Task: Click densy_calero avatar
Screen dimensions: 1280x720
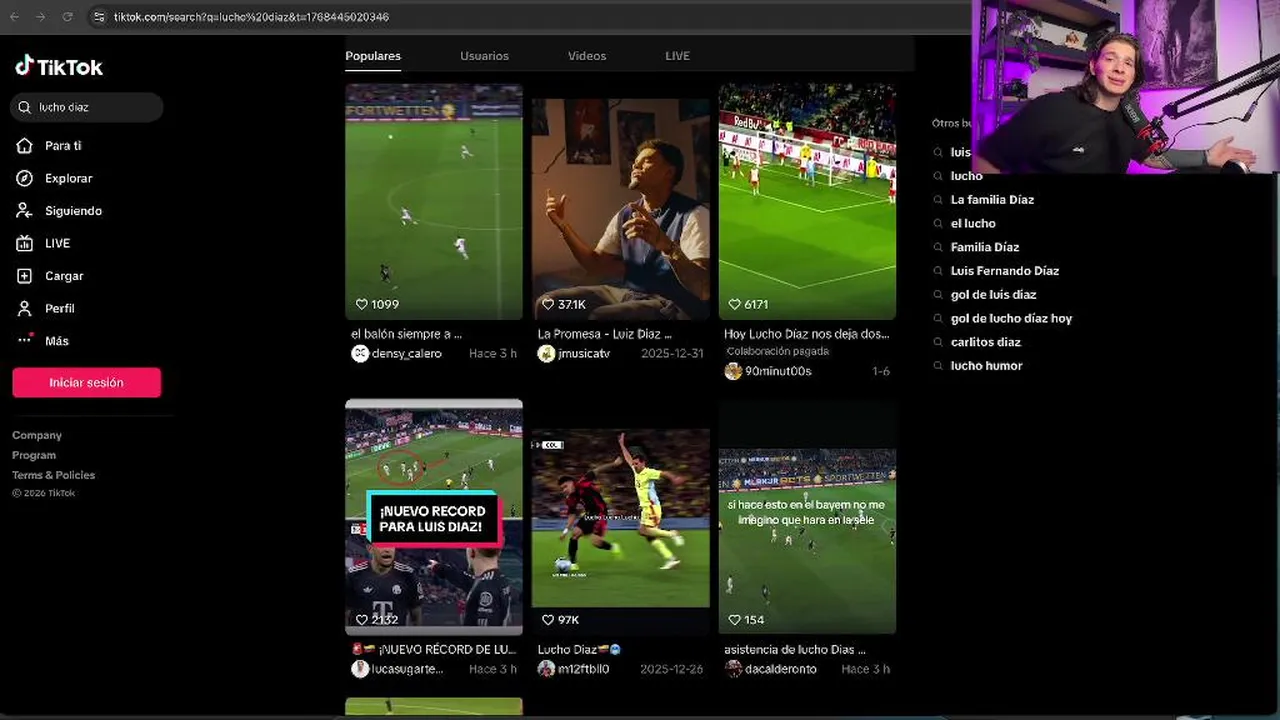Action: [360, 353]
